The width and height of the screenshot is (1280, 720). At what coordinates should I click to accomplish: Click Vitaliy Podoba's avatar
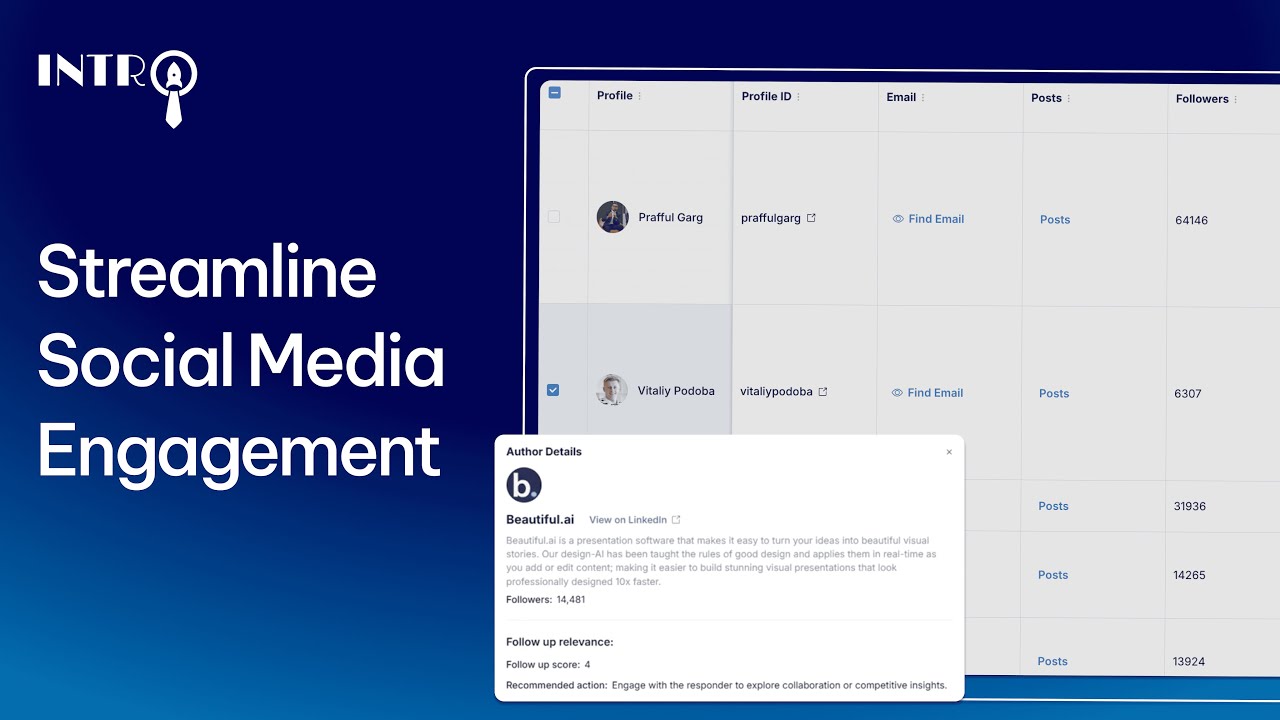point(612,390)
